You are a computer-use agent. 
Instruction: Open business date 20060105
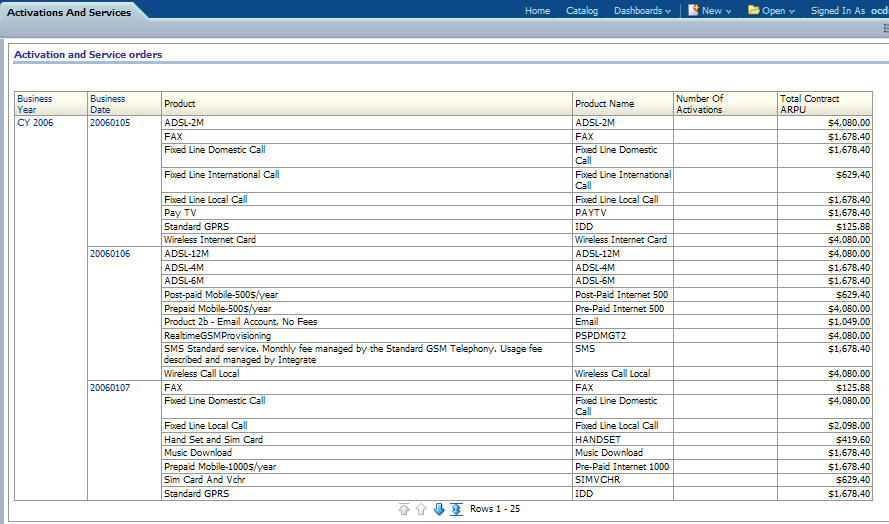pyautogui.click(x=110, y=122)
